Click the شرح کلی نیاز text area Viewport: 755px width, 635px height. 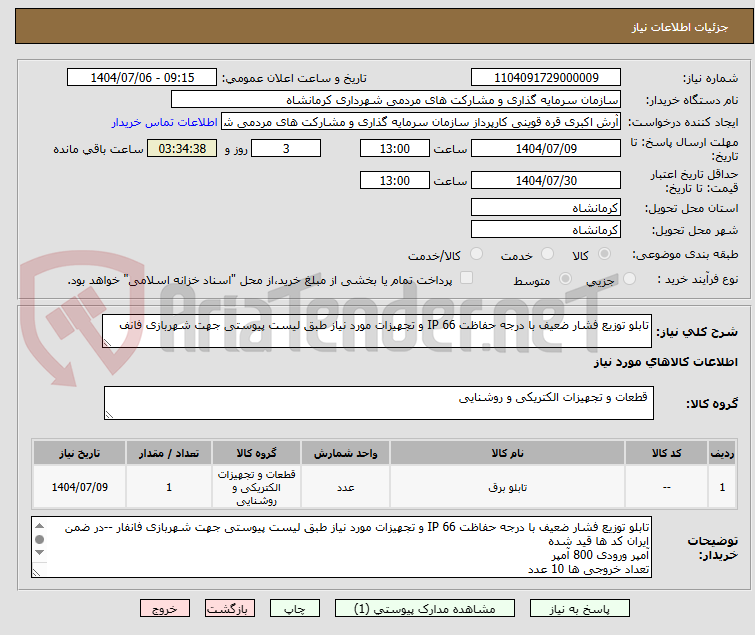(377, 331)
